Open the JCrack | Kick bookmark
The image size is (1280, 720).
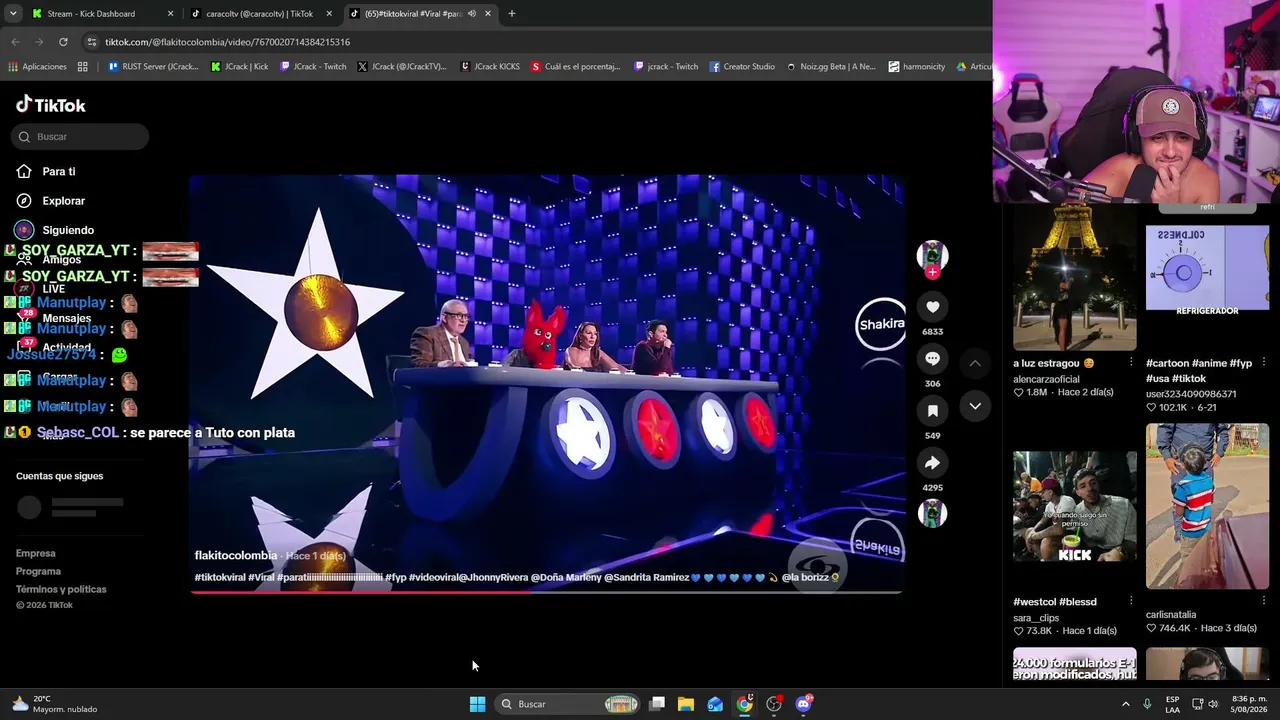click(x=240, y=67)
